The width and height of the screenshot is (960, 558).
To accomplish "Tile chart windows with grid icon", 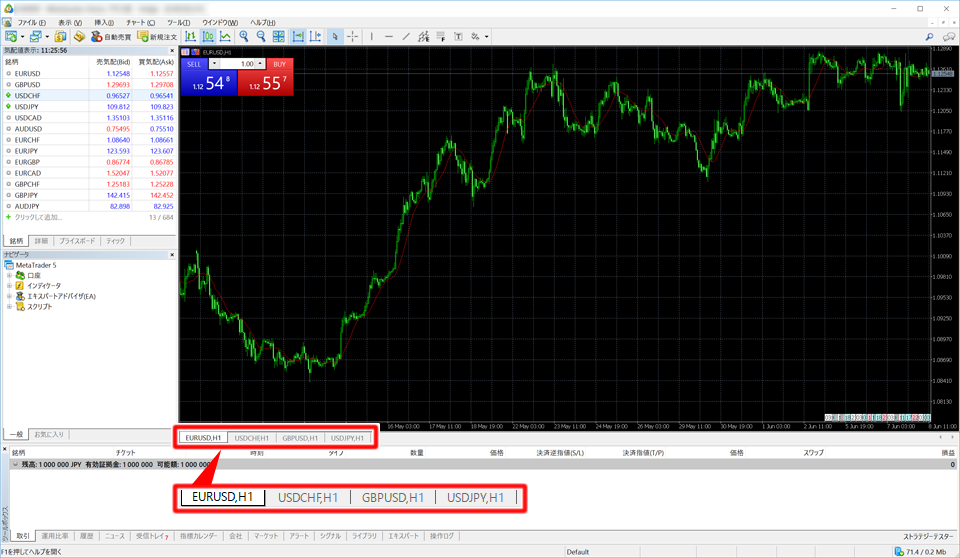I will point(279,37).
